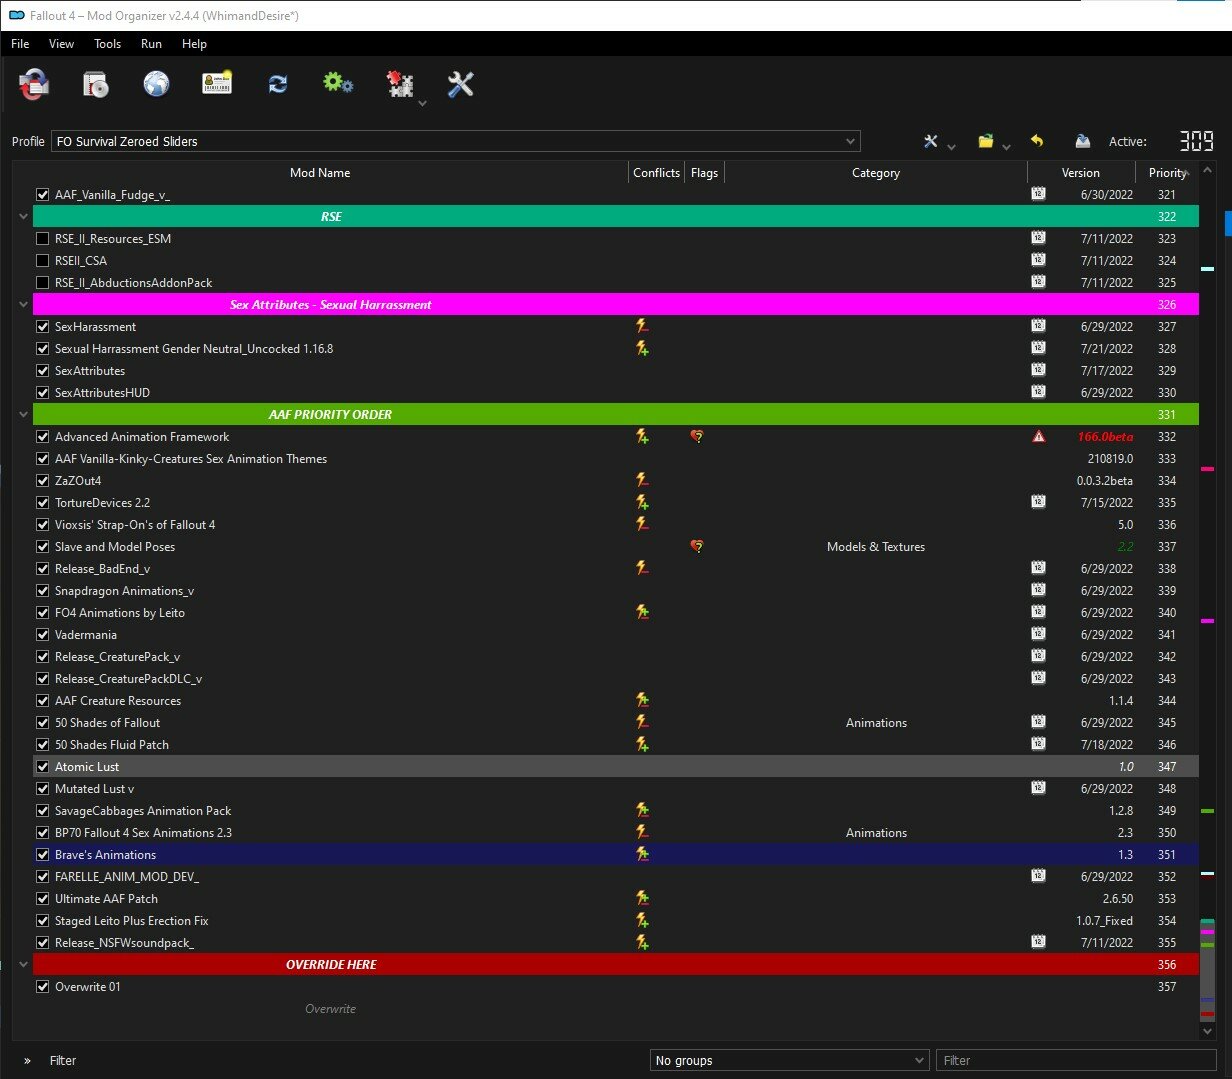The width and height of the screenshot is (1232, 1079).
Task: Open the Tools menu
Action: pos(108,44)
